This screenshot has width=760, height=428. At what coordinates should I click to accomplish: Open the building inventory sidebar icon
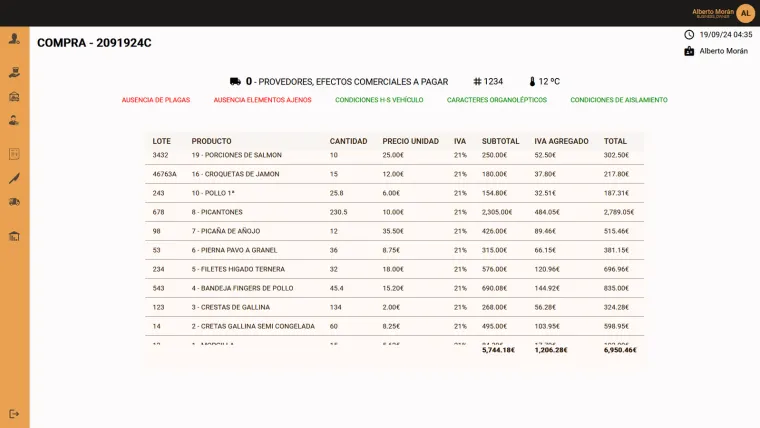(14, 236)
